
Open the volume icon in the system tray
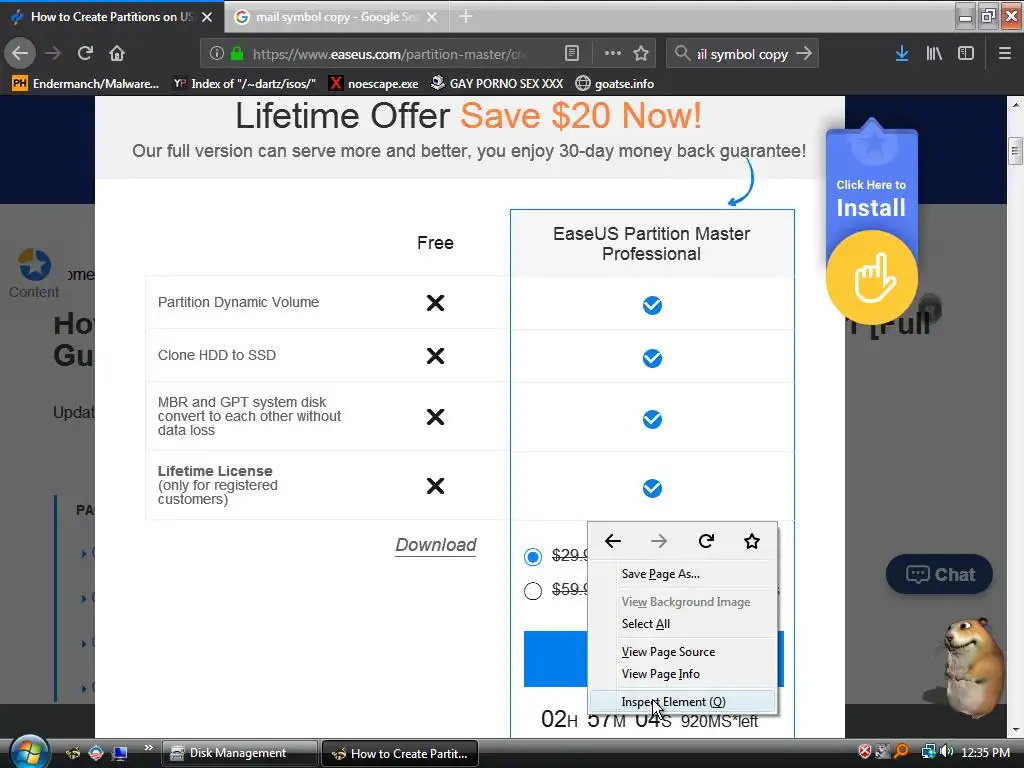coord(947,752)
